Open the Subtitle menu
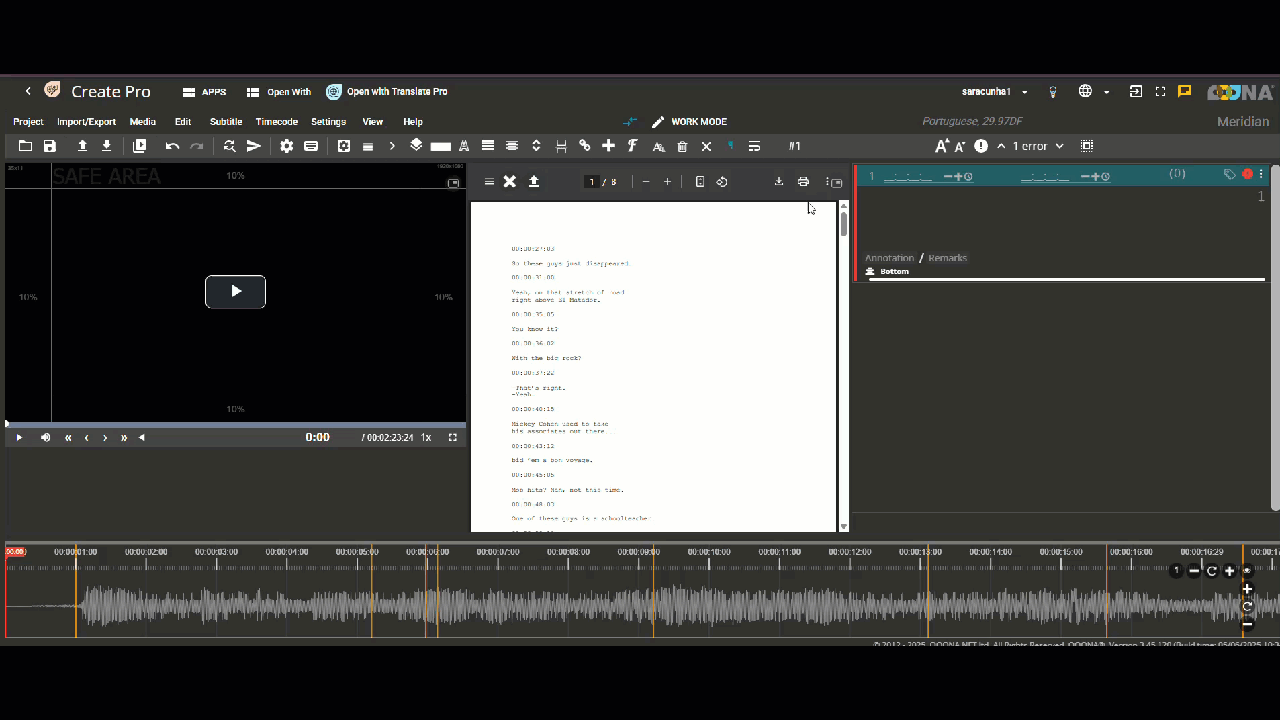Viewport: 1280px width, 720px height. [225, 122]
